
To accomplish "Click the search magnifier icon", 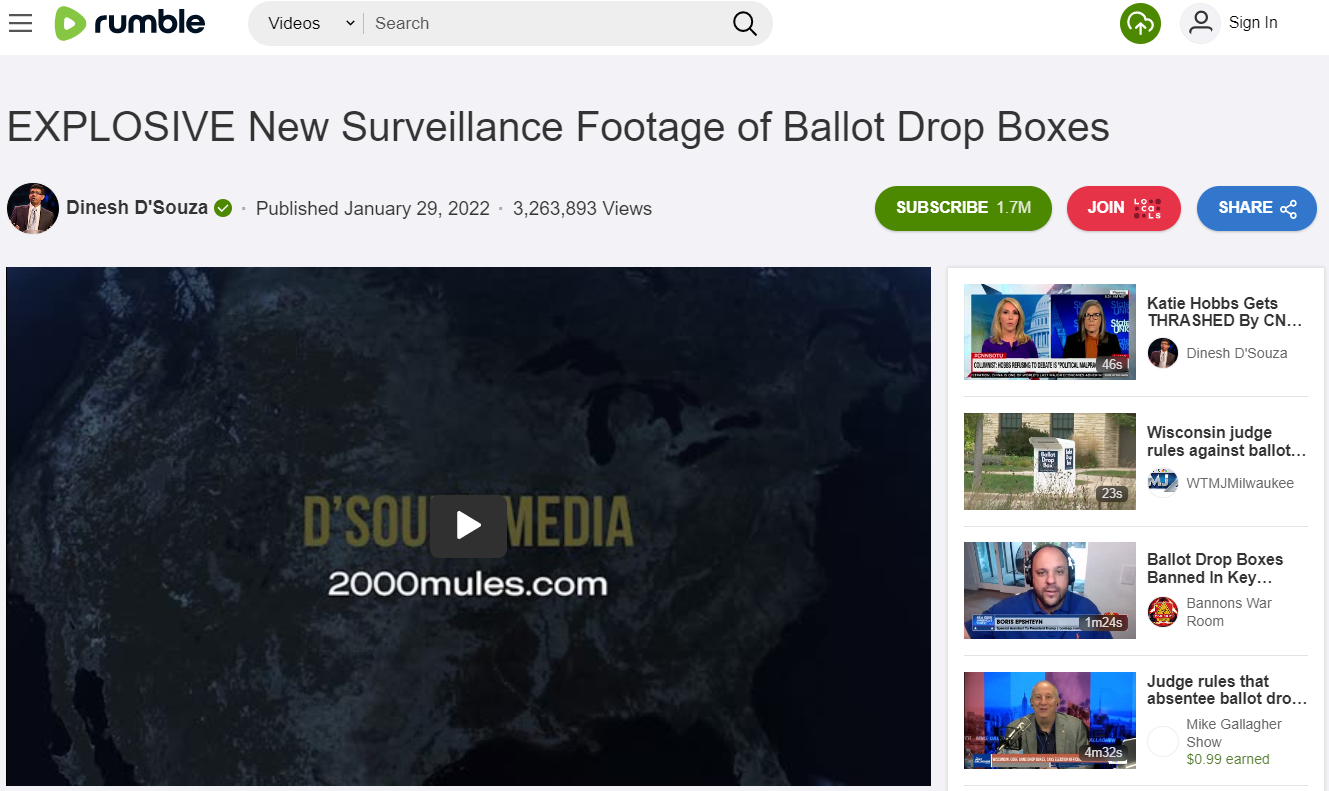I will (744, 23).
